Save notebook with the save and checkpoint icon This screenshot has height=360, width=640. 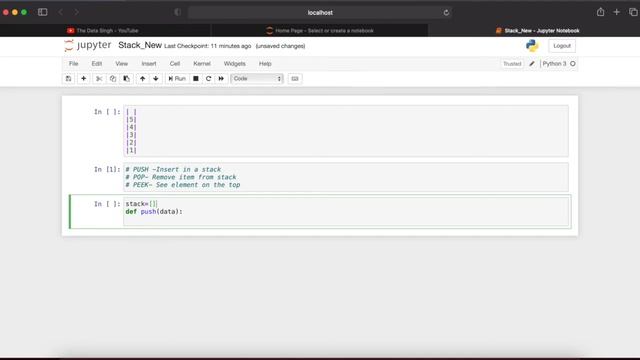tap(68, 78)
